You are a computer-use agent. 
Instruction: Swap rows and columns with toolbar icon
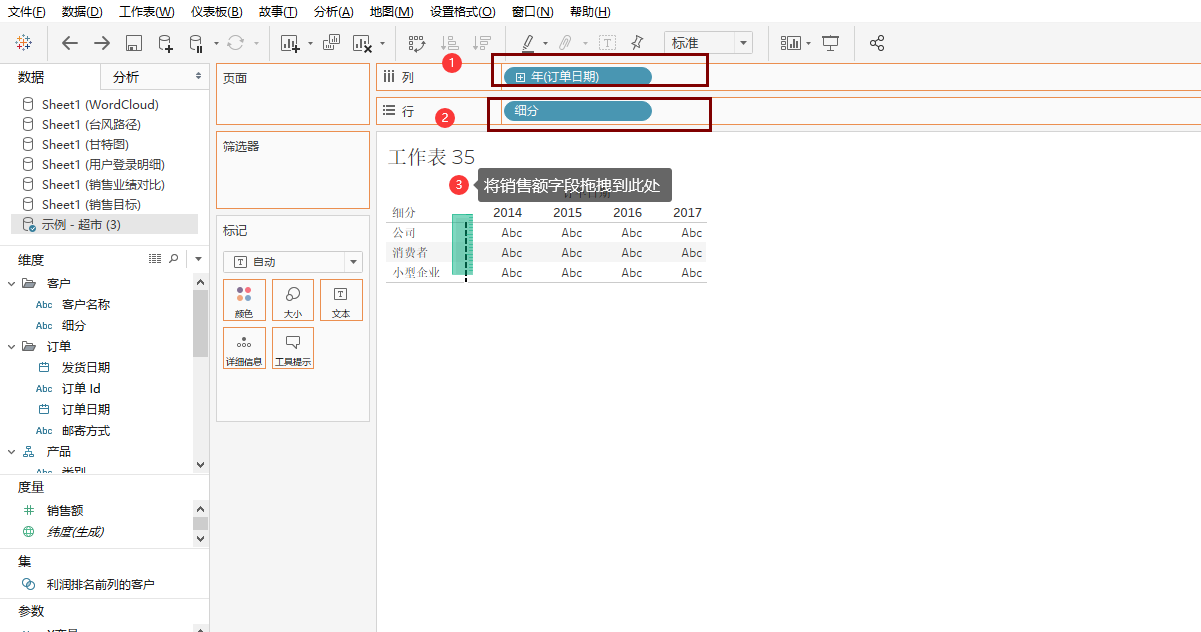point(417,43)
